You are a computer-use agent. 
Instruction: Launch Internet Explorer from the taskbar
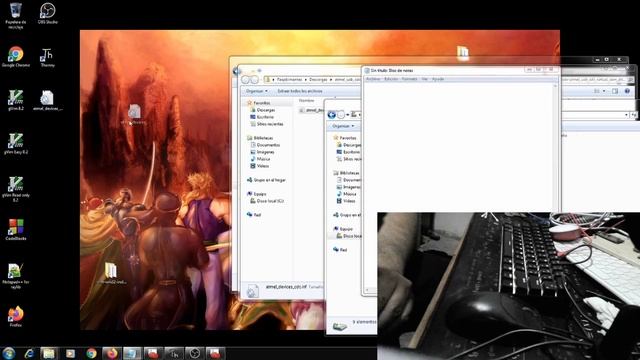[x=29, y=353]
